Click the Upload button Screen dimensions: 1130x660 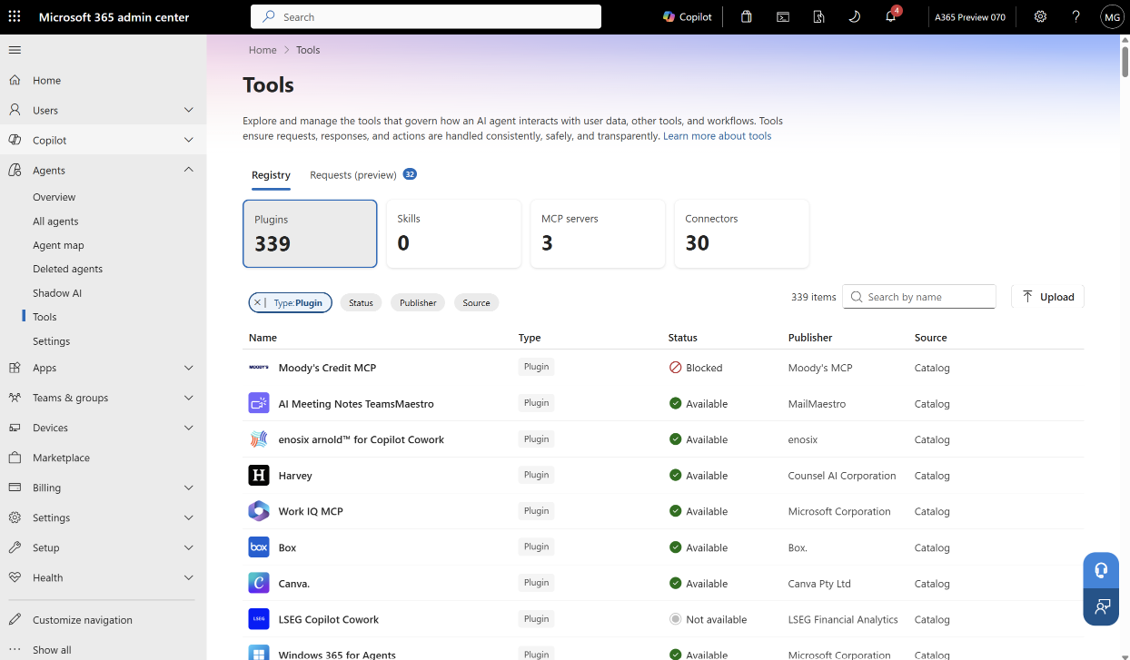tap(1048, 297)
